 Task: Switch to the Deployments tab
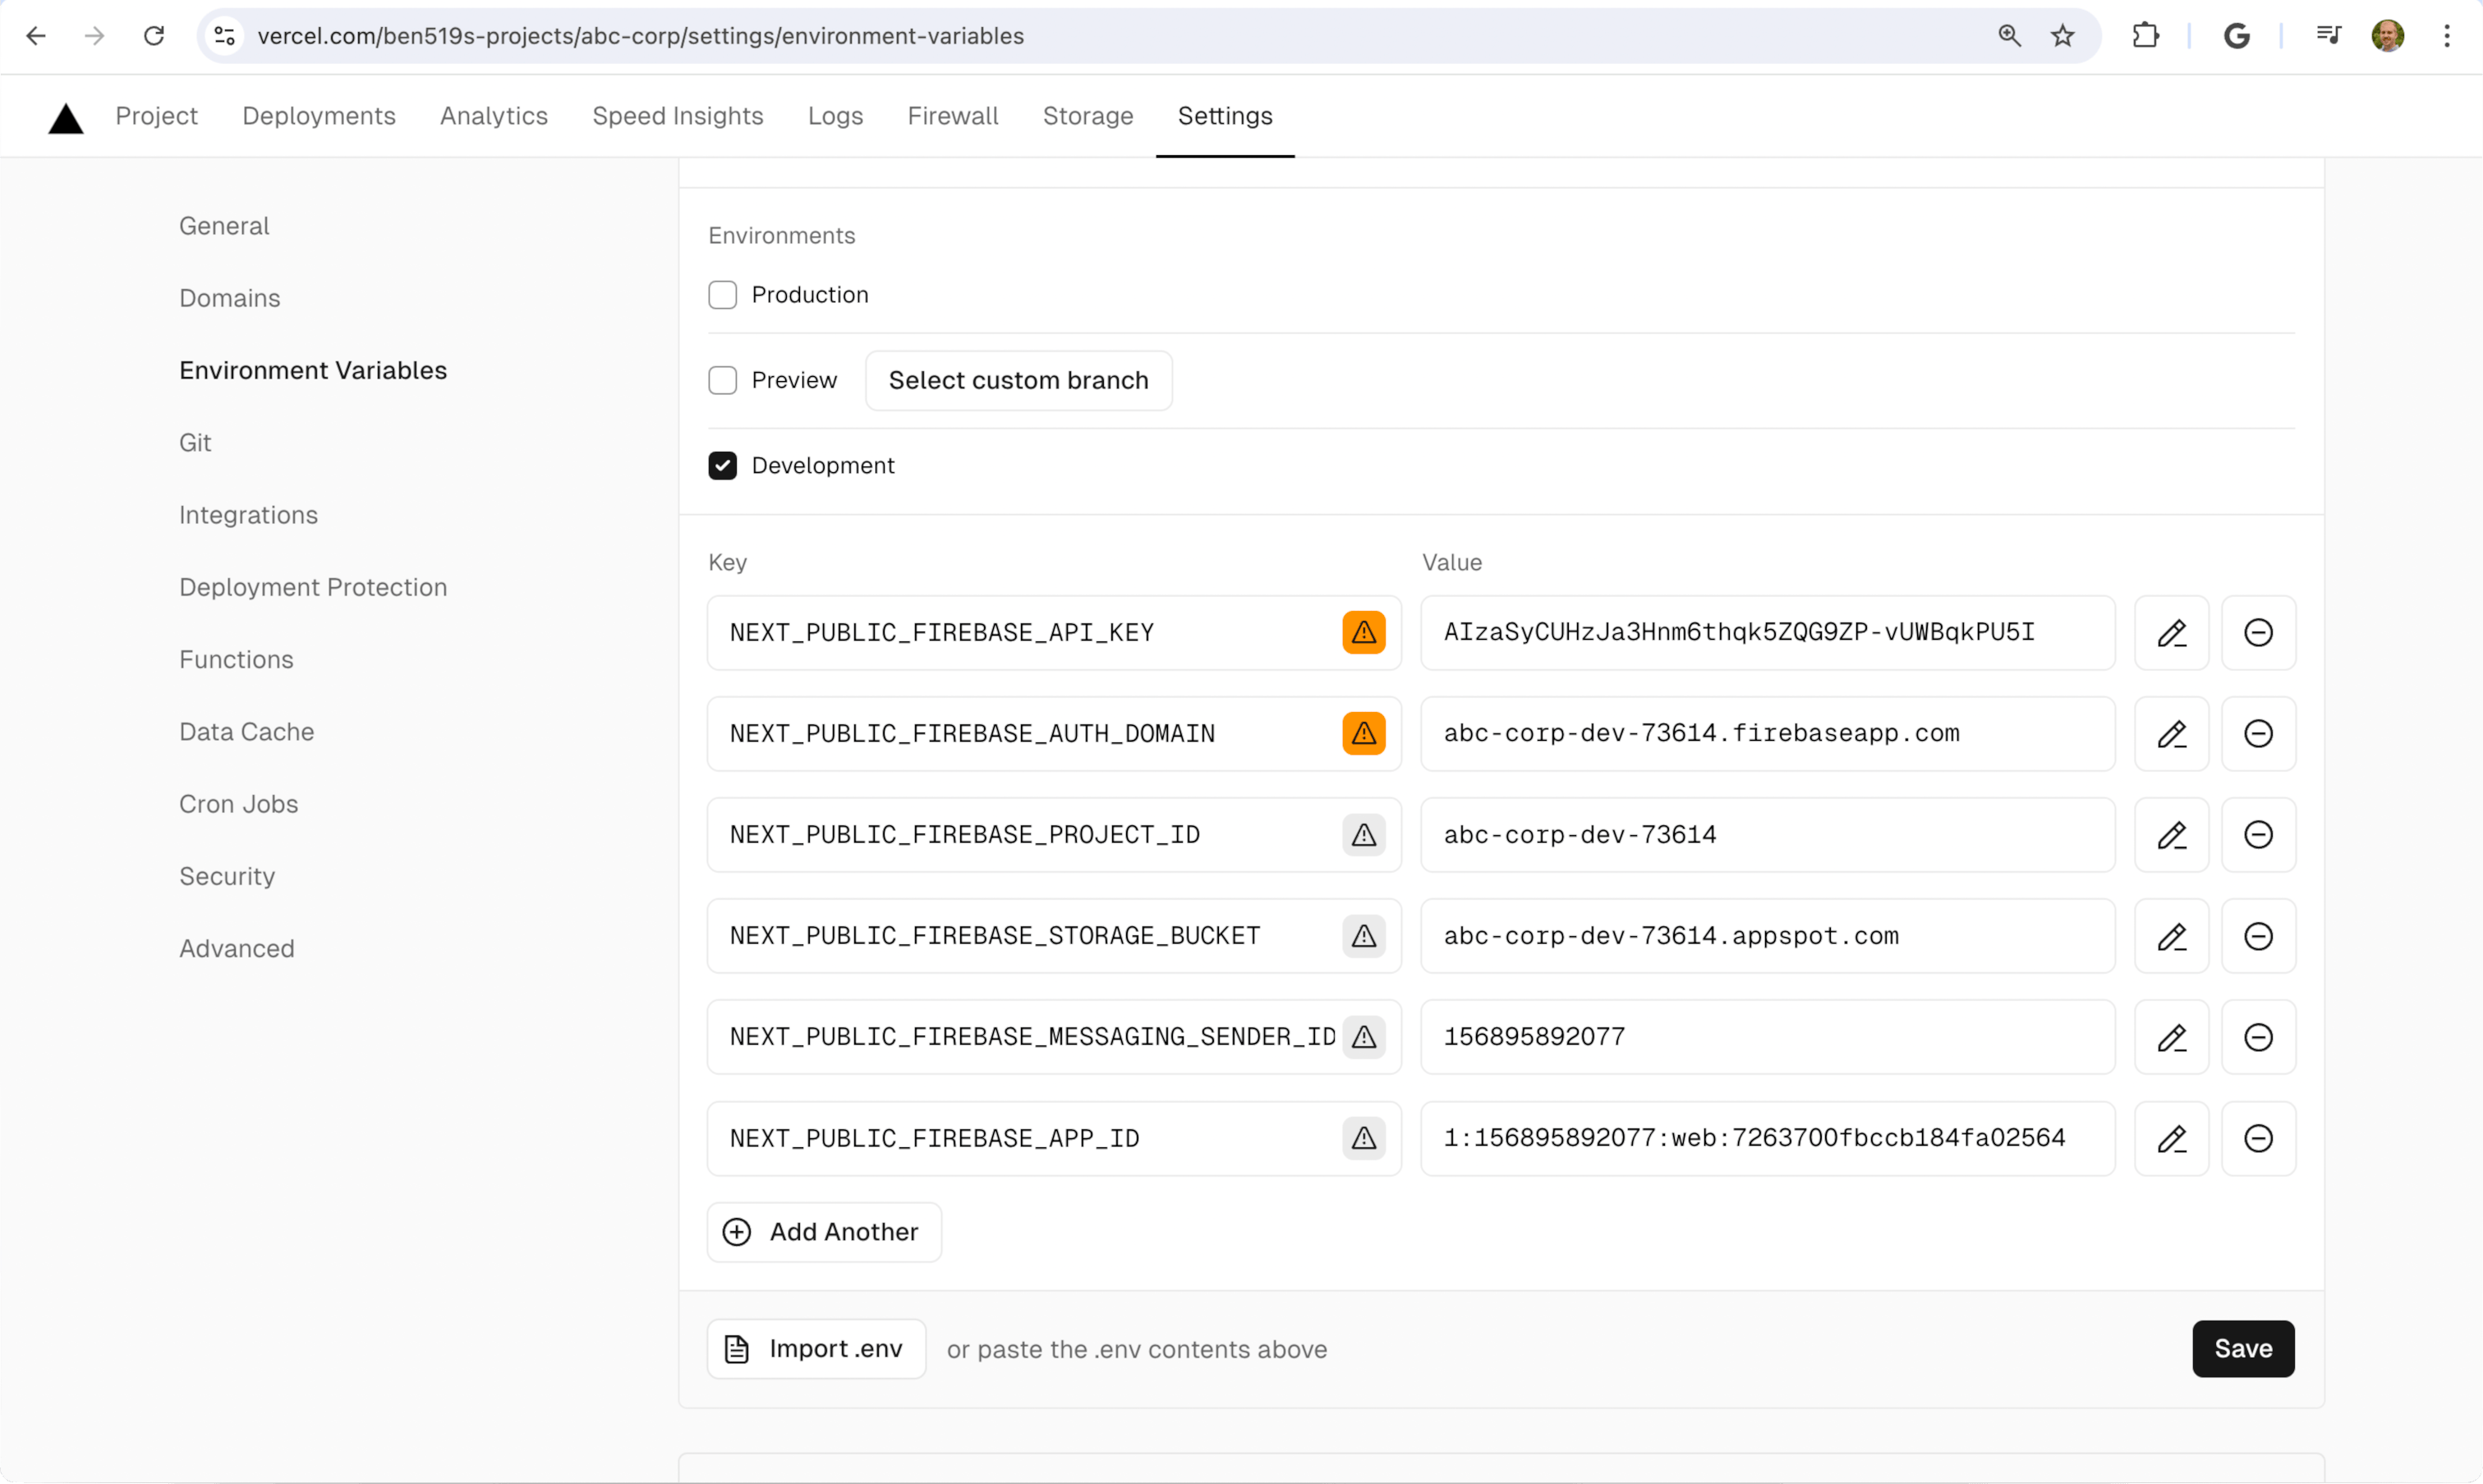[318, 115]
